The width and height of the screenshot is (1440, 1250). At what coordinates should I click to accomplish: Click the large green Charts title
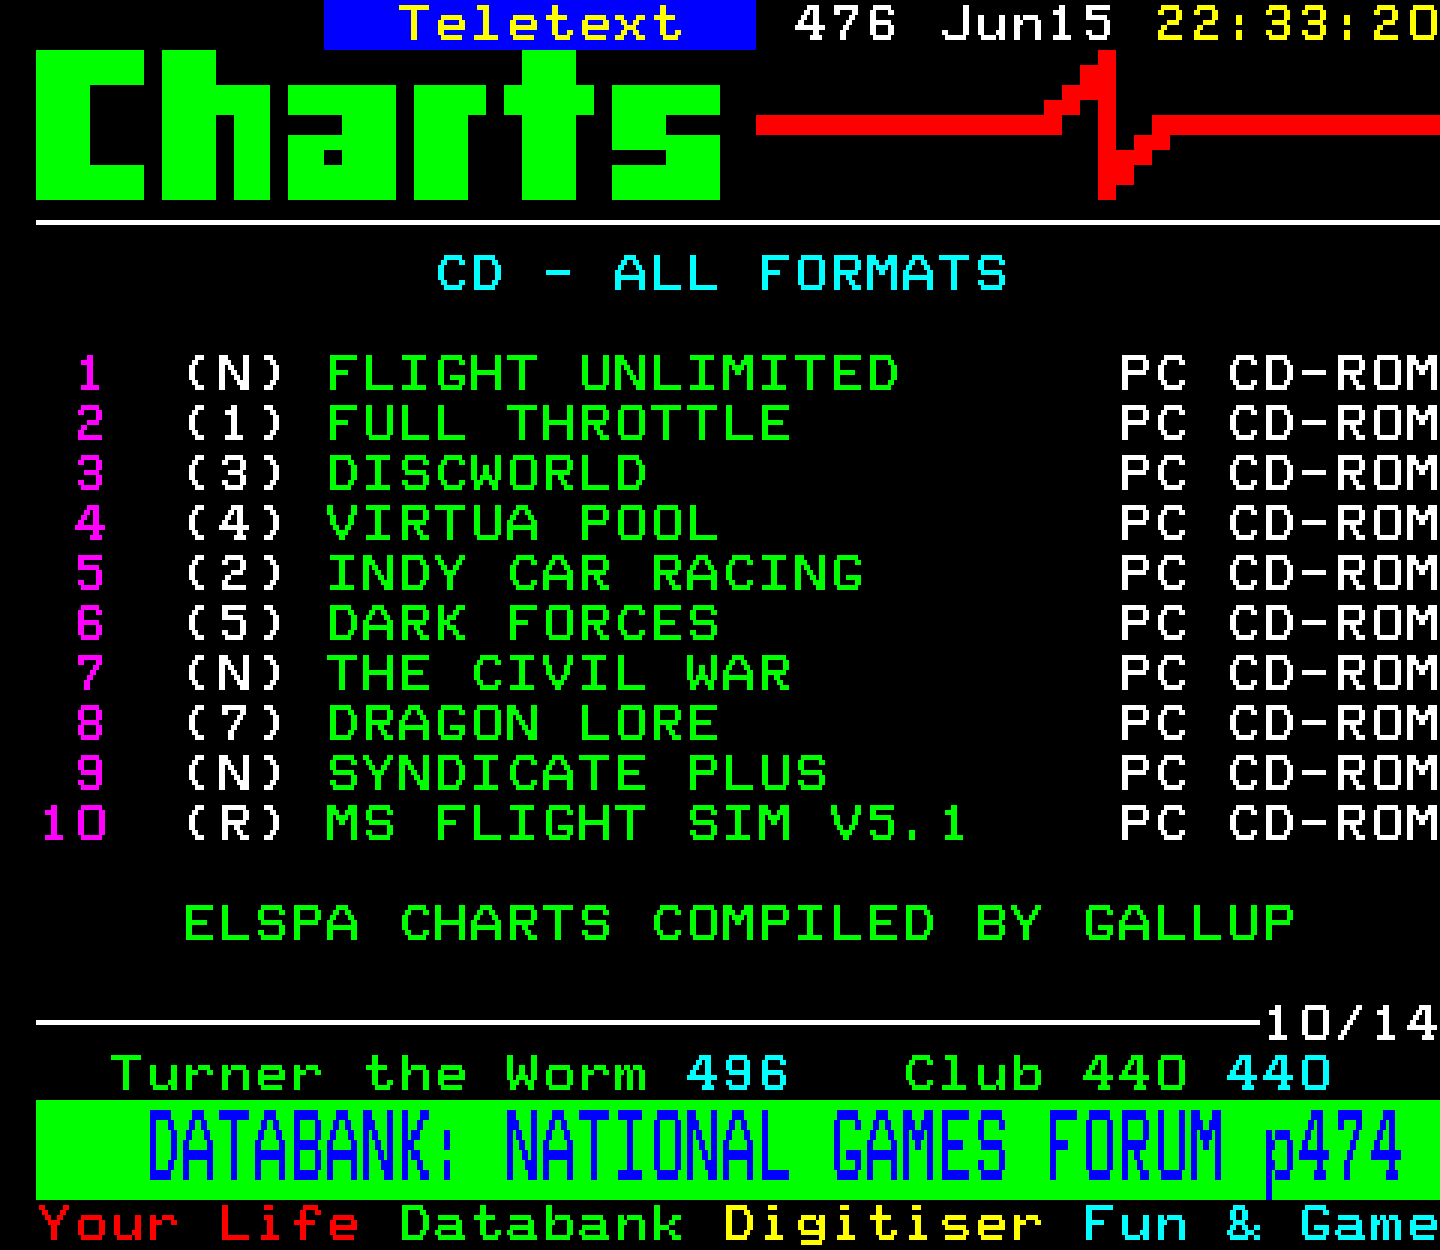(378, 125)
